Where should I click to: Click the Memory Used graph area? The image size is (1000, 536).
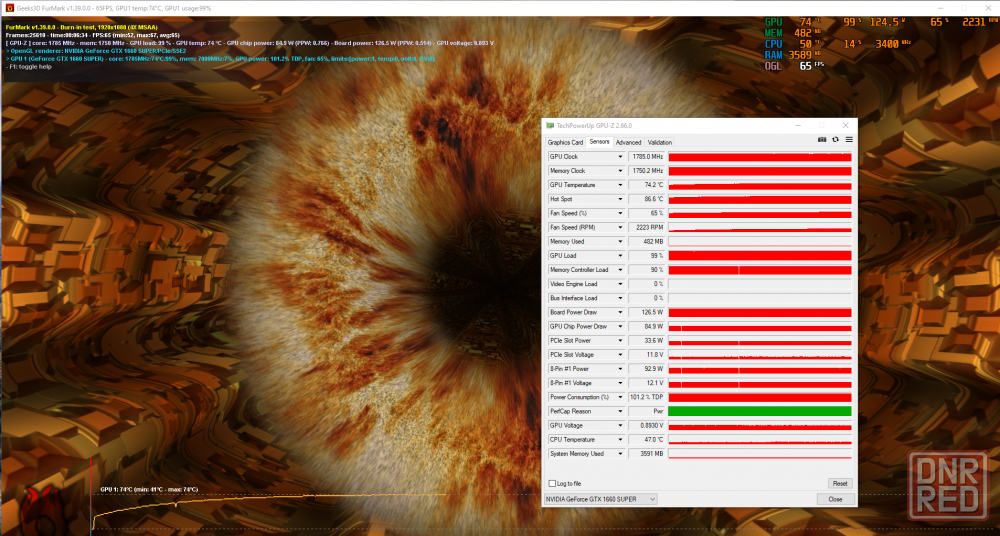pyautogui.click(x=760, y=242)
